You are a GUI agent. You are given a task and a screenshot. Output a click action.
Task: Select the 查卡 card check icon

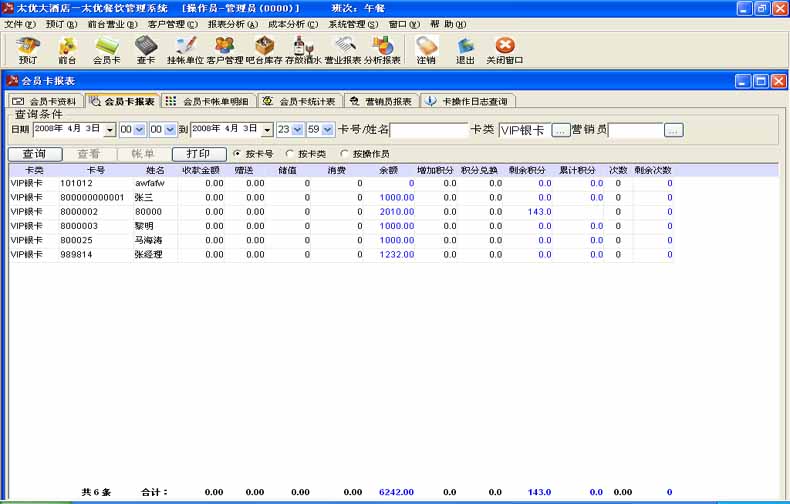(146, 48)
